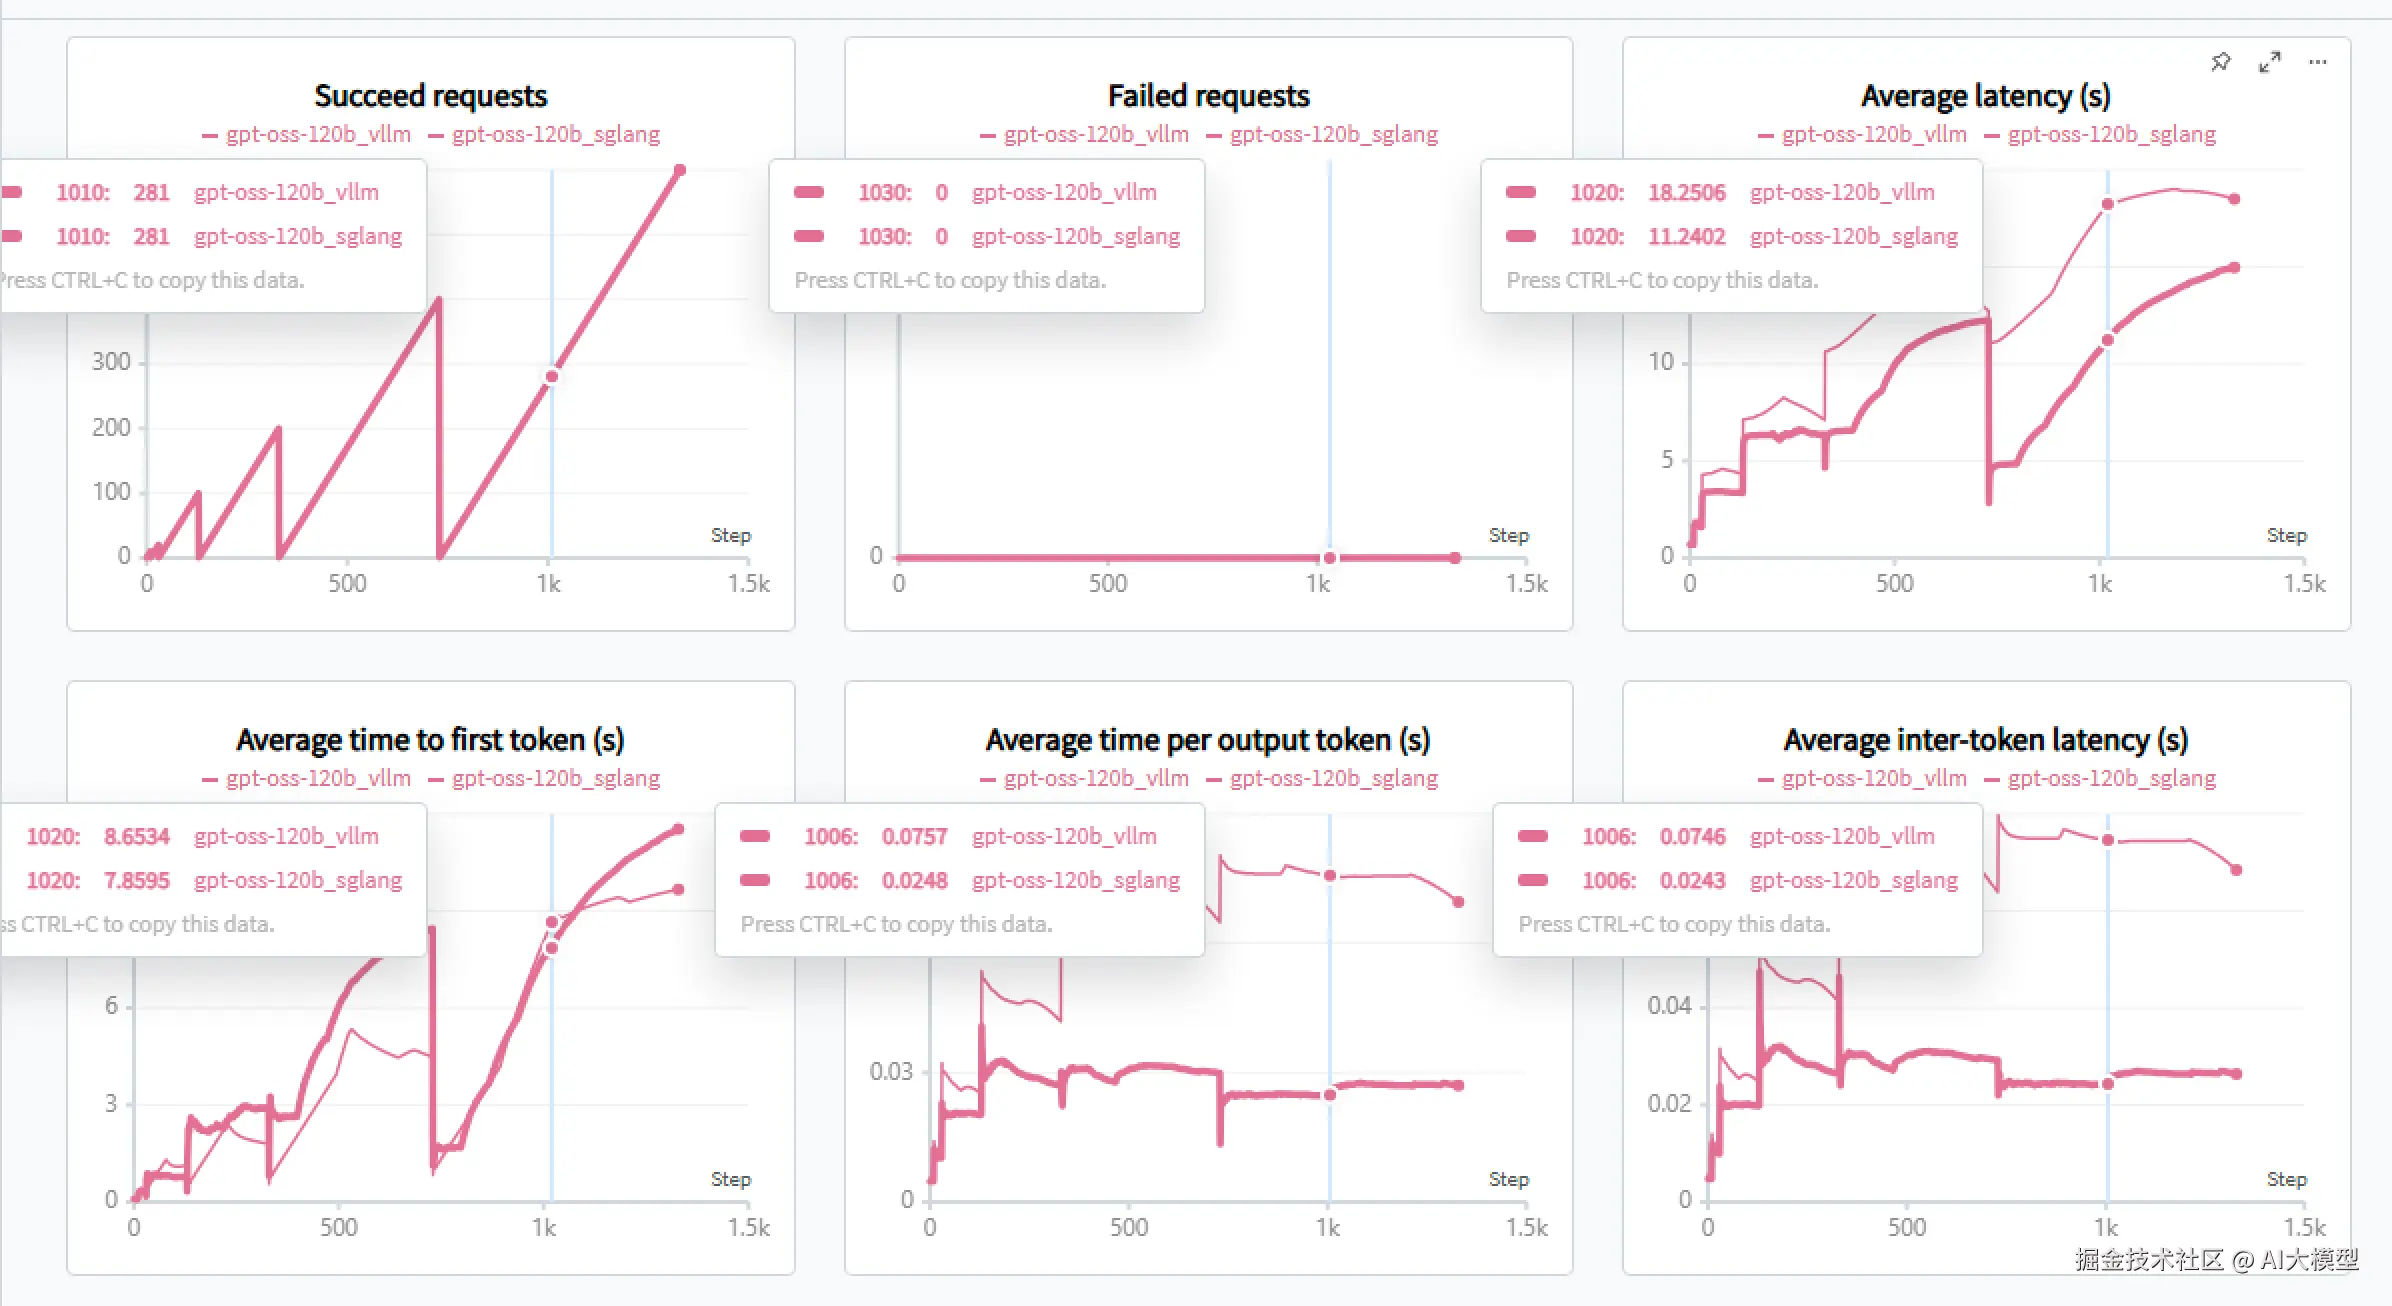Click the Succeed requests chart title
The width and height of the screenshot is (2392, 1306).
(431, 96)
